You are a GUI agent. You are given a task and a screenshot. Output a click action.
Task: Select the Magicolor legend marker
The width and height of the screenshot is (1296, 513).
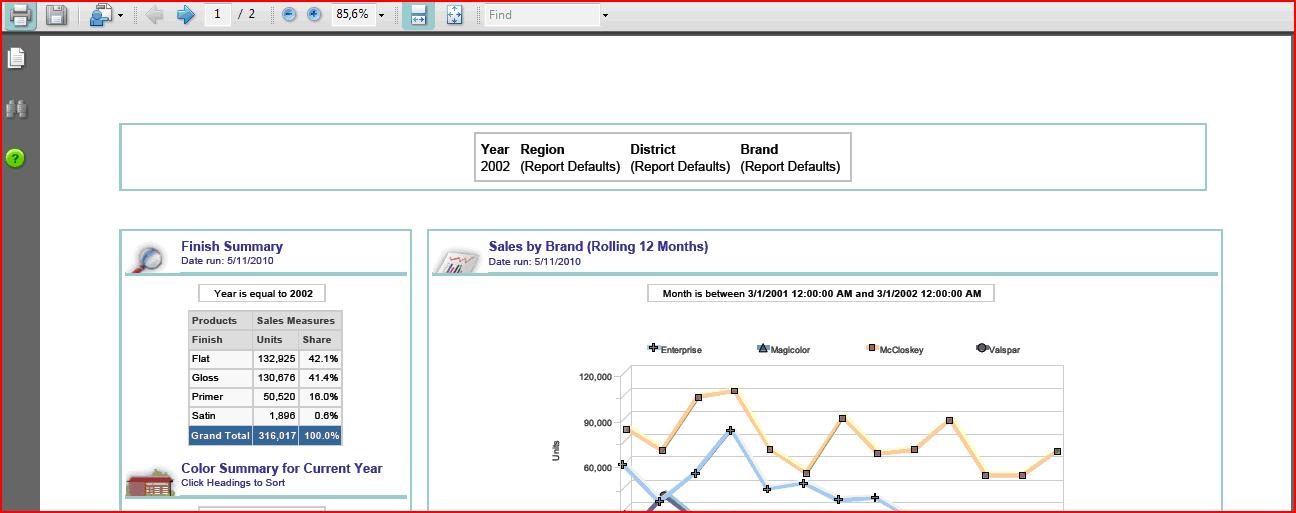point(764,348)
